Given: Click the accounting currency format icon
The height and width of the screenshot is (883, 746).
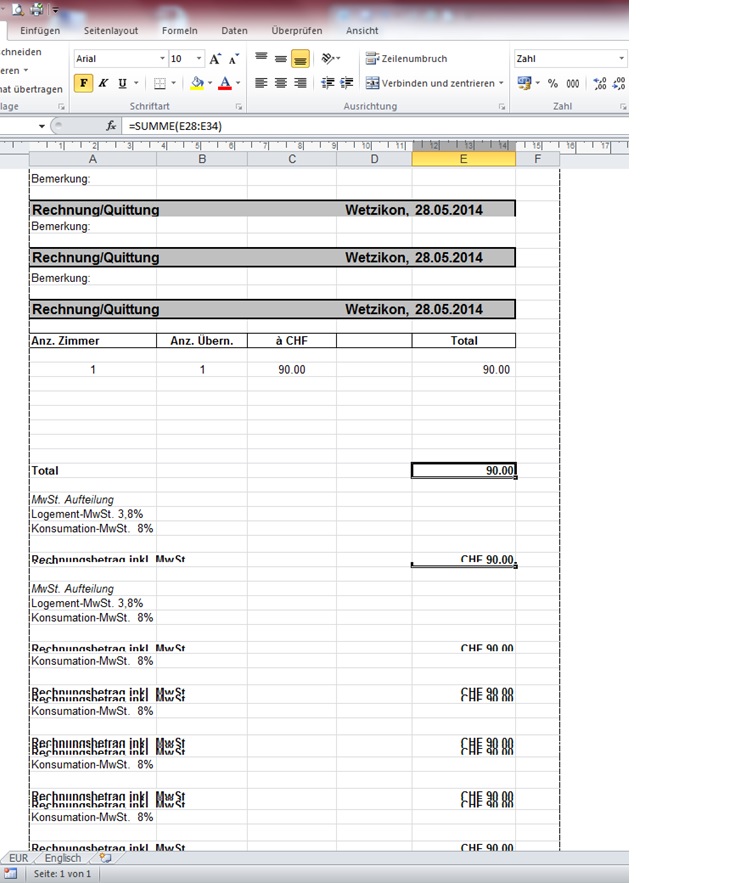Looking at the screenshot, I should (x=524, y=83).
